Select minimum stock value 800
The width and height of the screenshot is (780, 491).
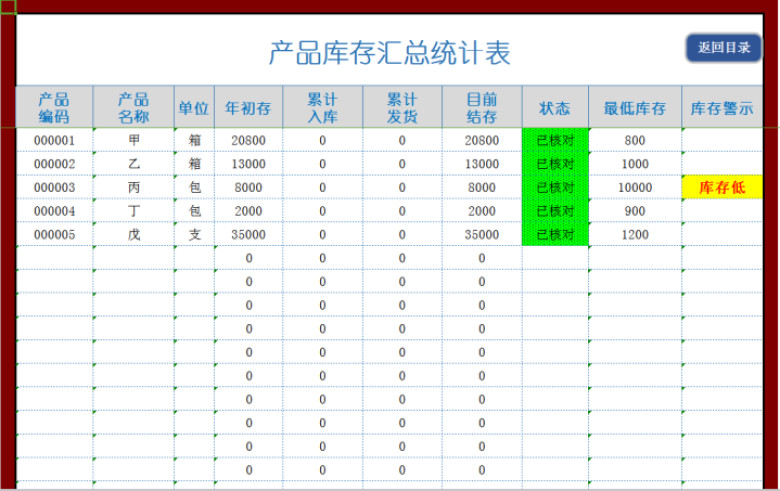[x=635, y=140]
